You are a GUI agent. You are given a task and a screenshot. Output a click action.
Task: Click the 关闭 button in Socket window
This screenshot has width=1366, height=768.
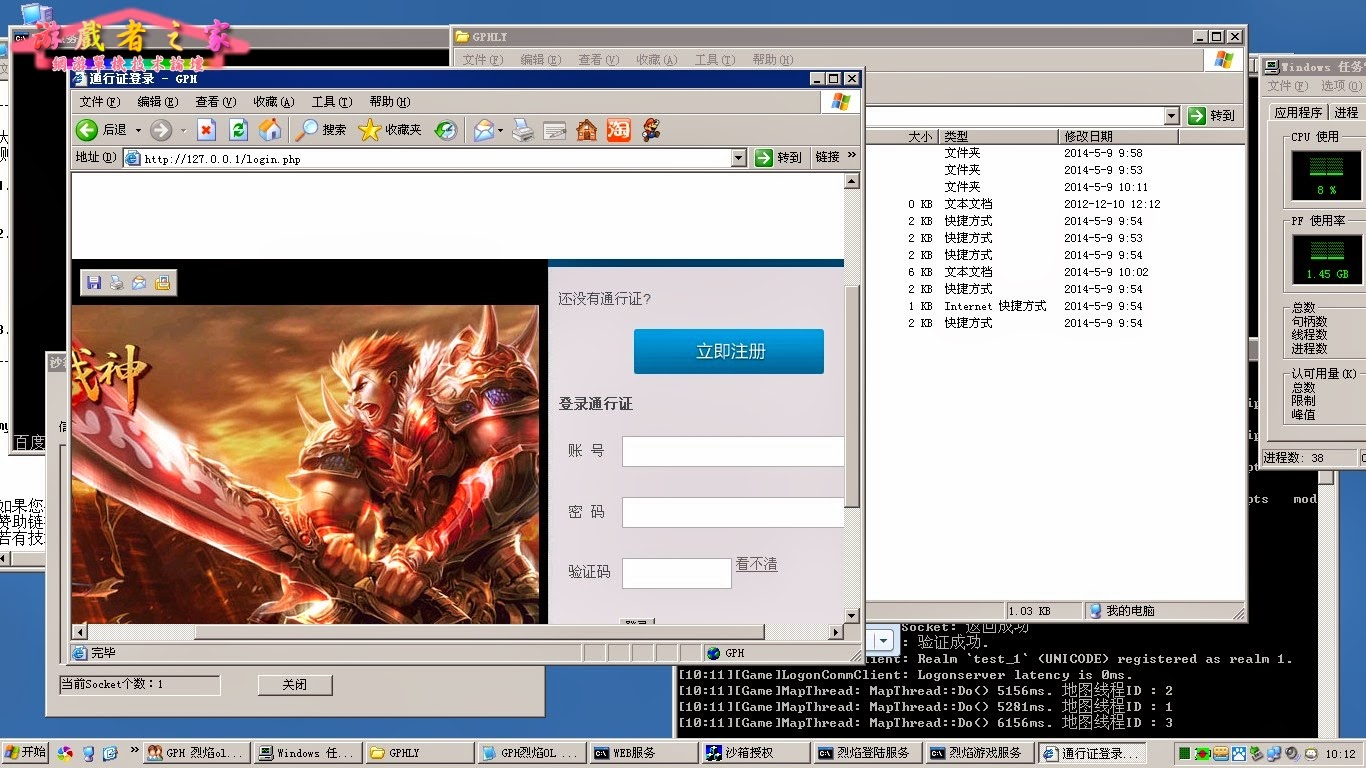295,685
